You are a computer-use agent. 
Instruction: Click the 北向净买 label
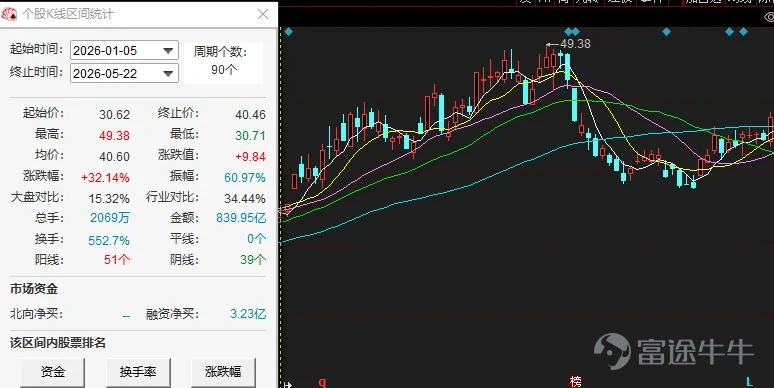[x=37, y=313]
